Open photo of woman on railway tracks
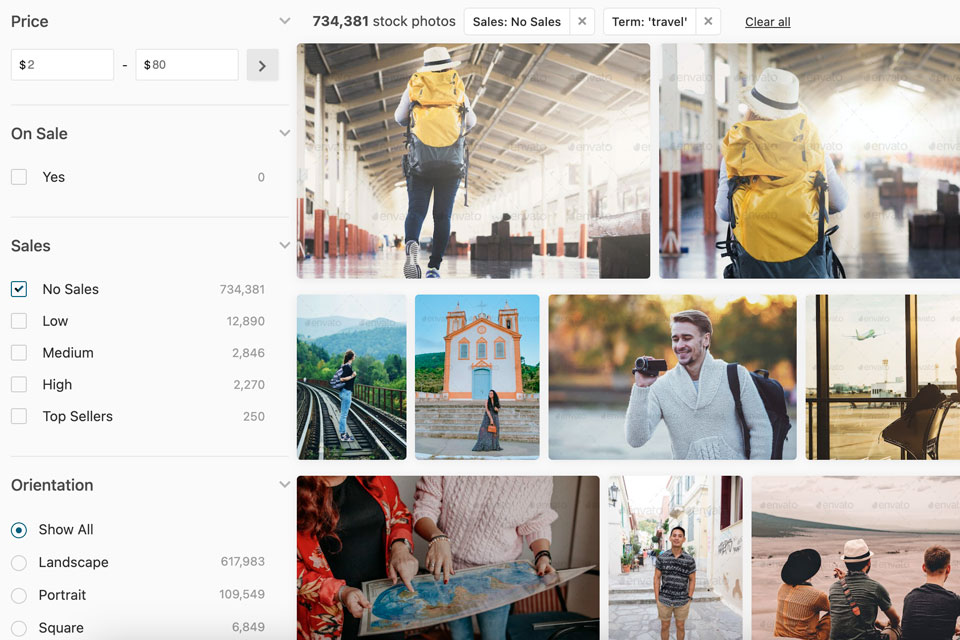The width and height of the screenshot is (960, 640). 351,377
